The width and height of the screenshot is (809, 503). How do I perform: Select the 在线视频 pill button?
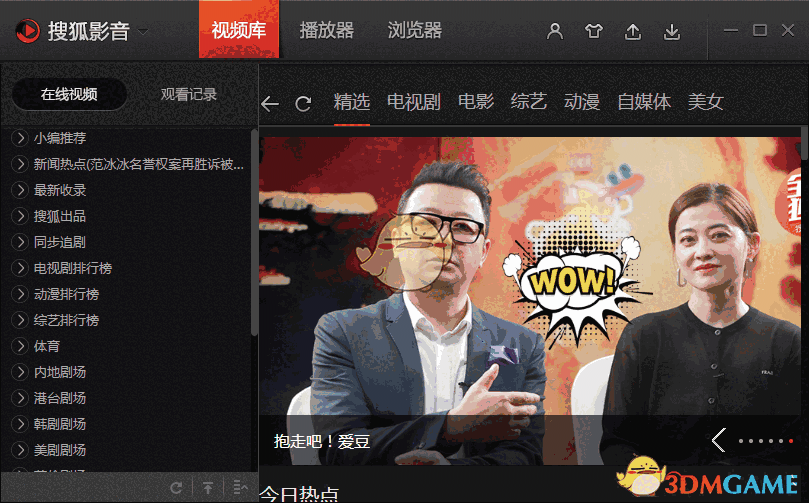click(x=69, y=94)
